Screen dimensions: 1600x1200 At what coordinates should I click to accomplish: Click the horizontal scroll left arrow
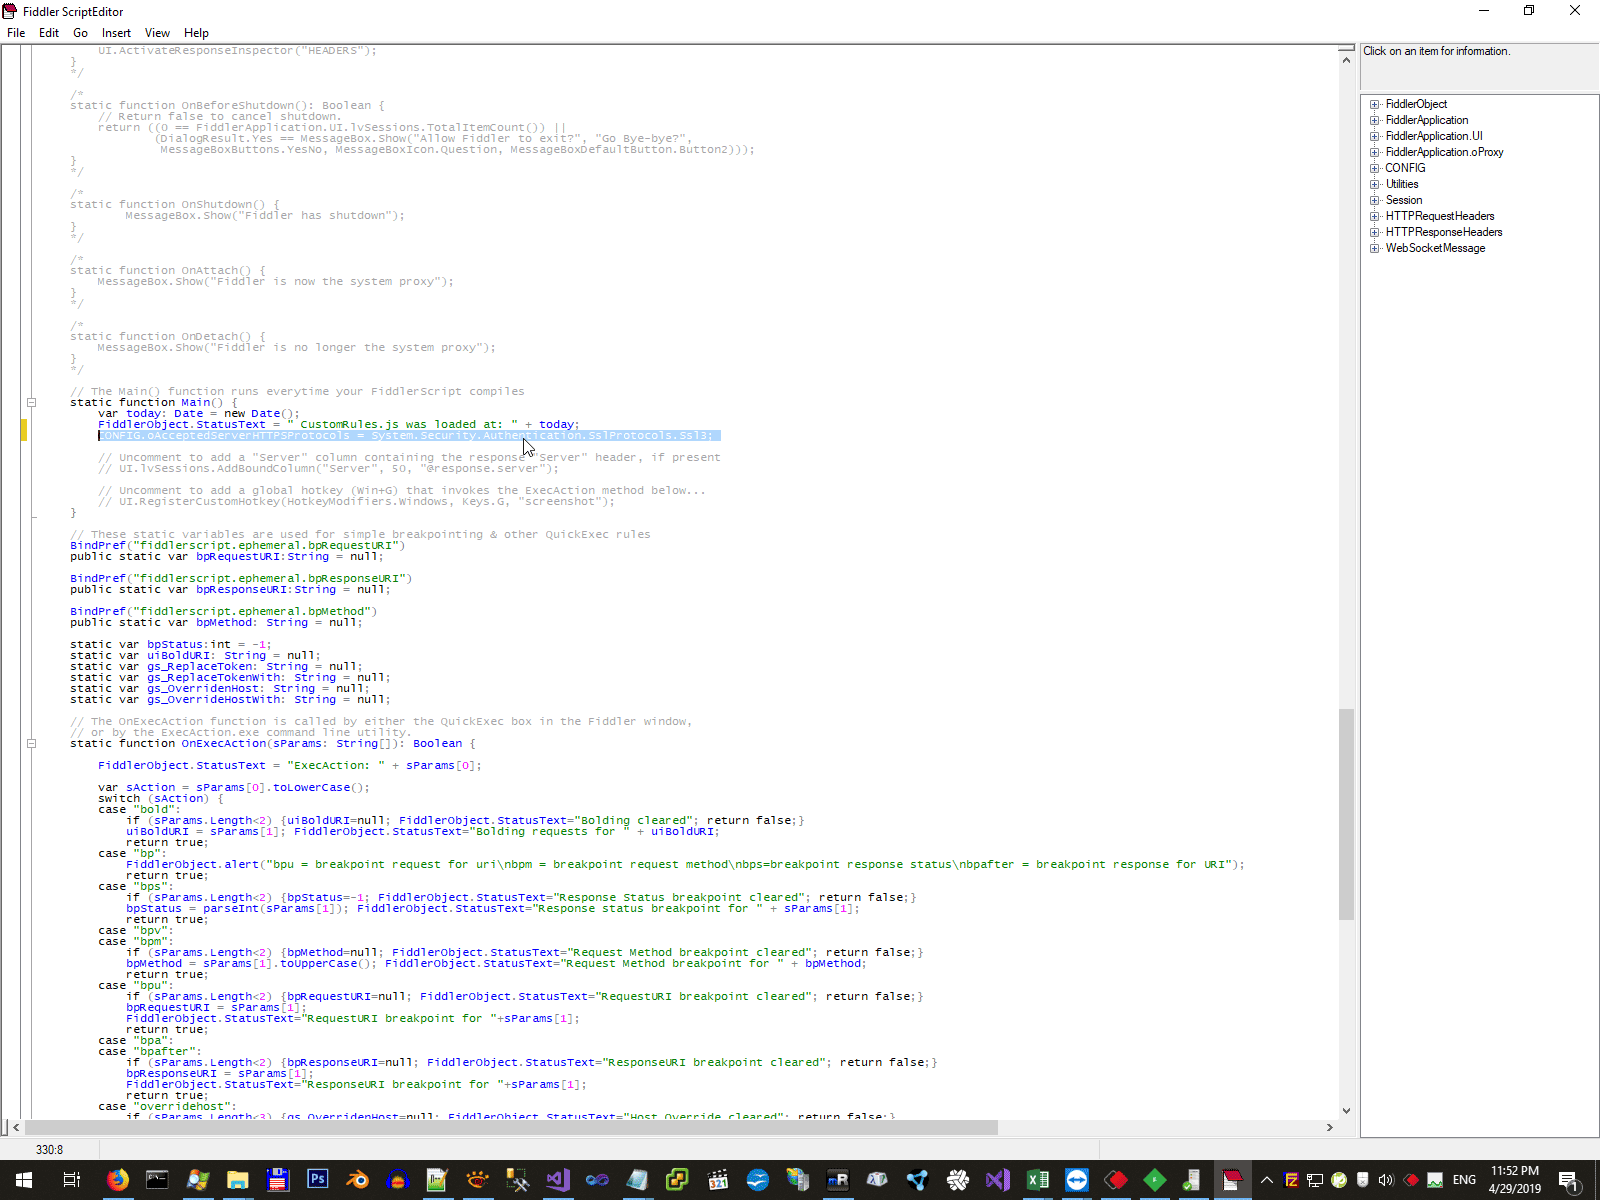(16, 1127)
